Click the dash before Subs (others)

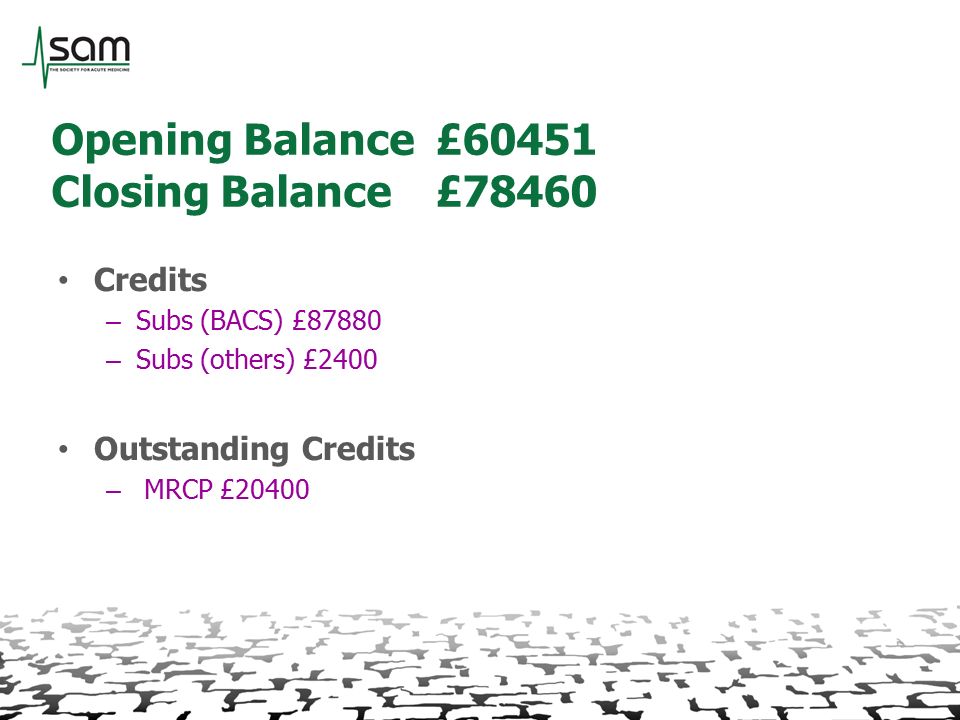coord(114,360)
